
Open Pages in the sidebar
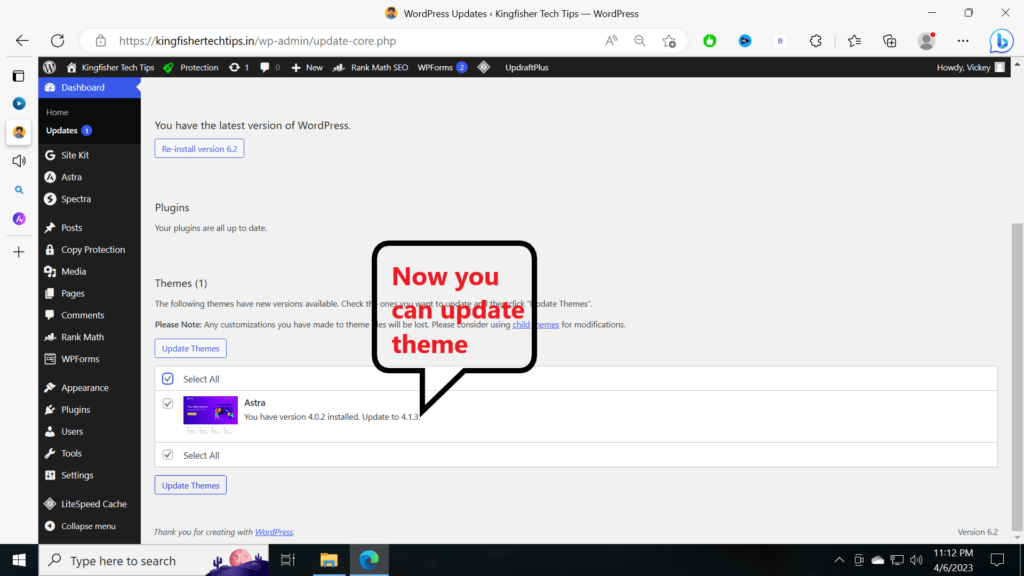pos(89,293)
